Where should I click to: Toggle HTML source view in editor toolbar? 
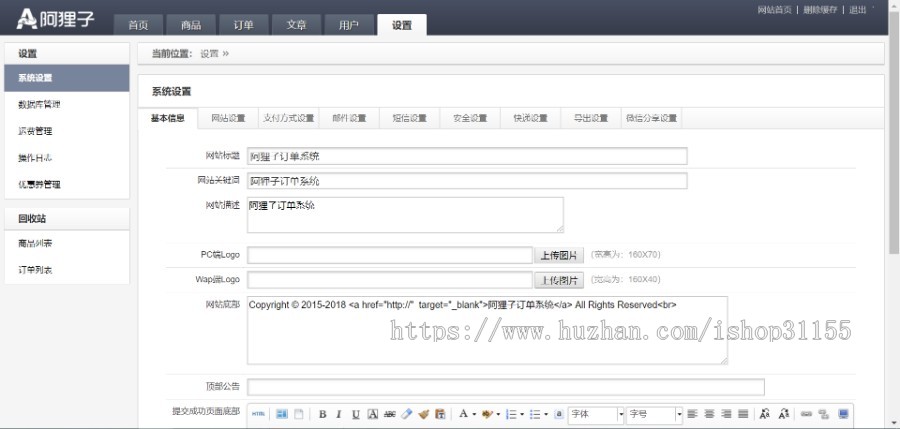[x=259, y=413]
